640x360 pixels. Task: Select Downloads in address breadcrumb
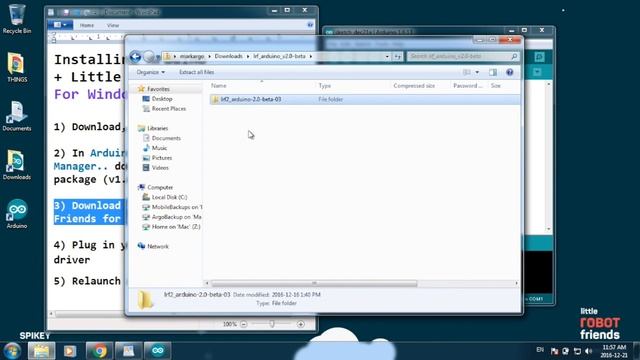tap(229, 56)
